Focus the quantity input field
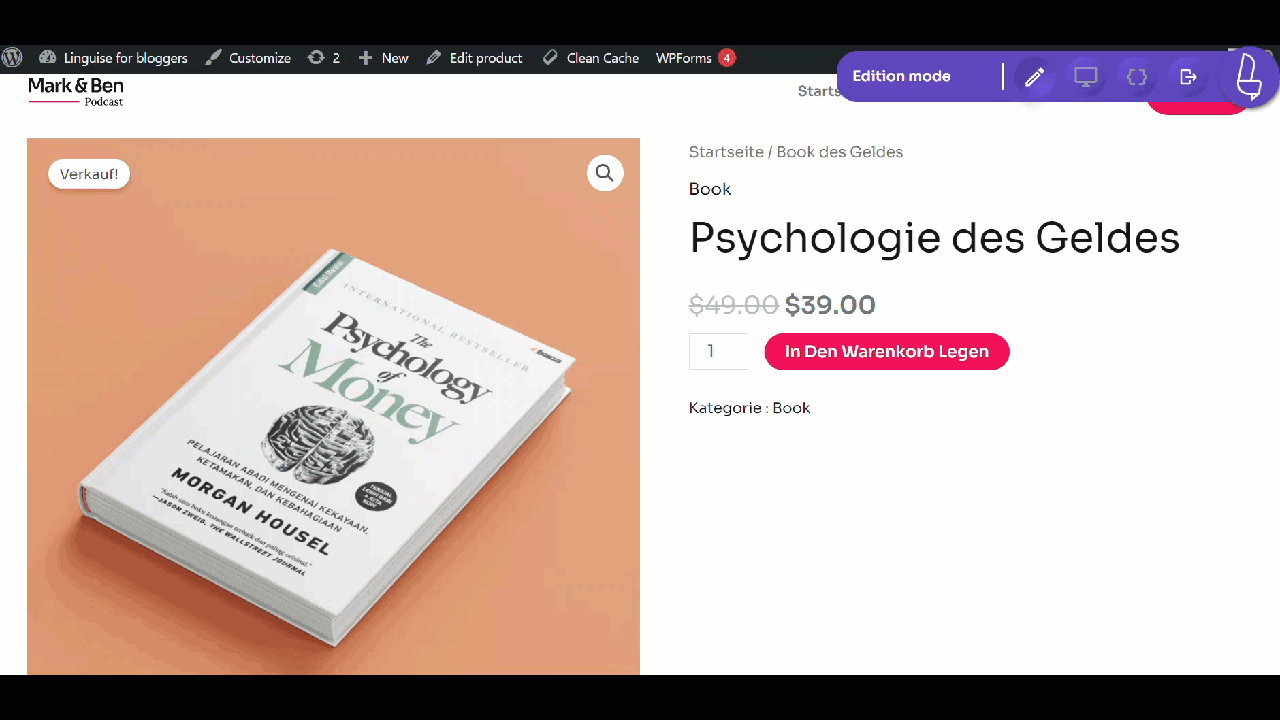The height and width of the screenshot is (720, 1280). 718,351
